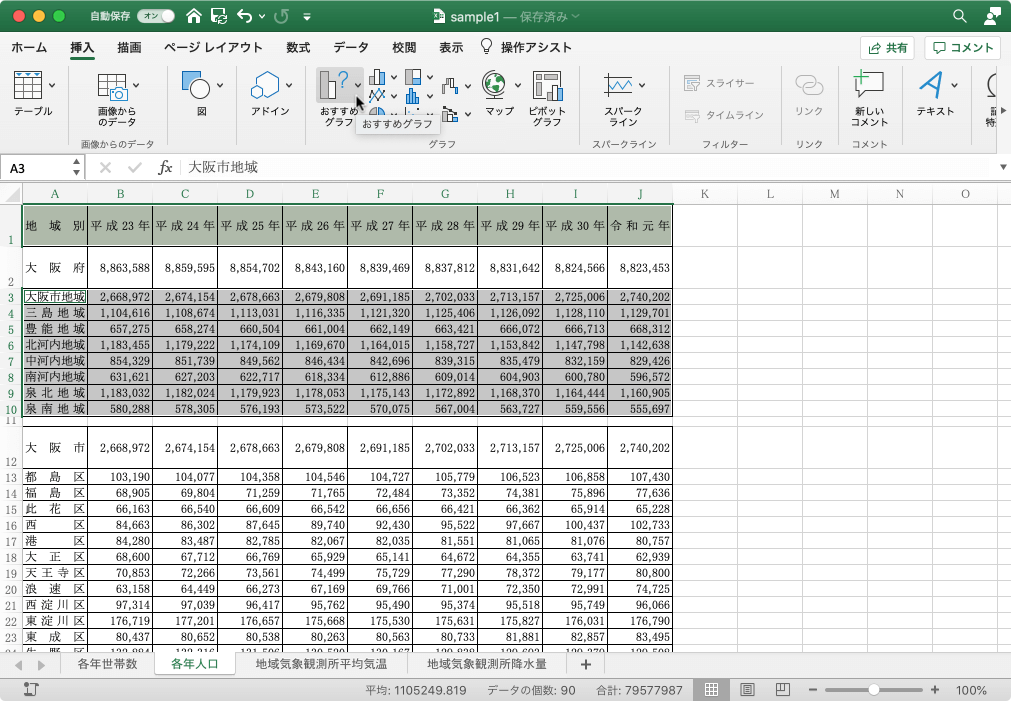Open the Undo history dropdown arrow

[x=262, y=17]
